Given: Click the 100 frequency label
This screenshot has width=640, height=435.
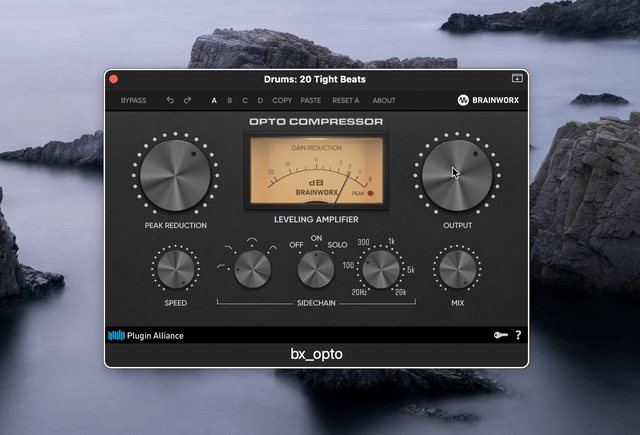Looking at the screenshot, I should (348, 265).
